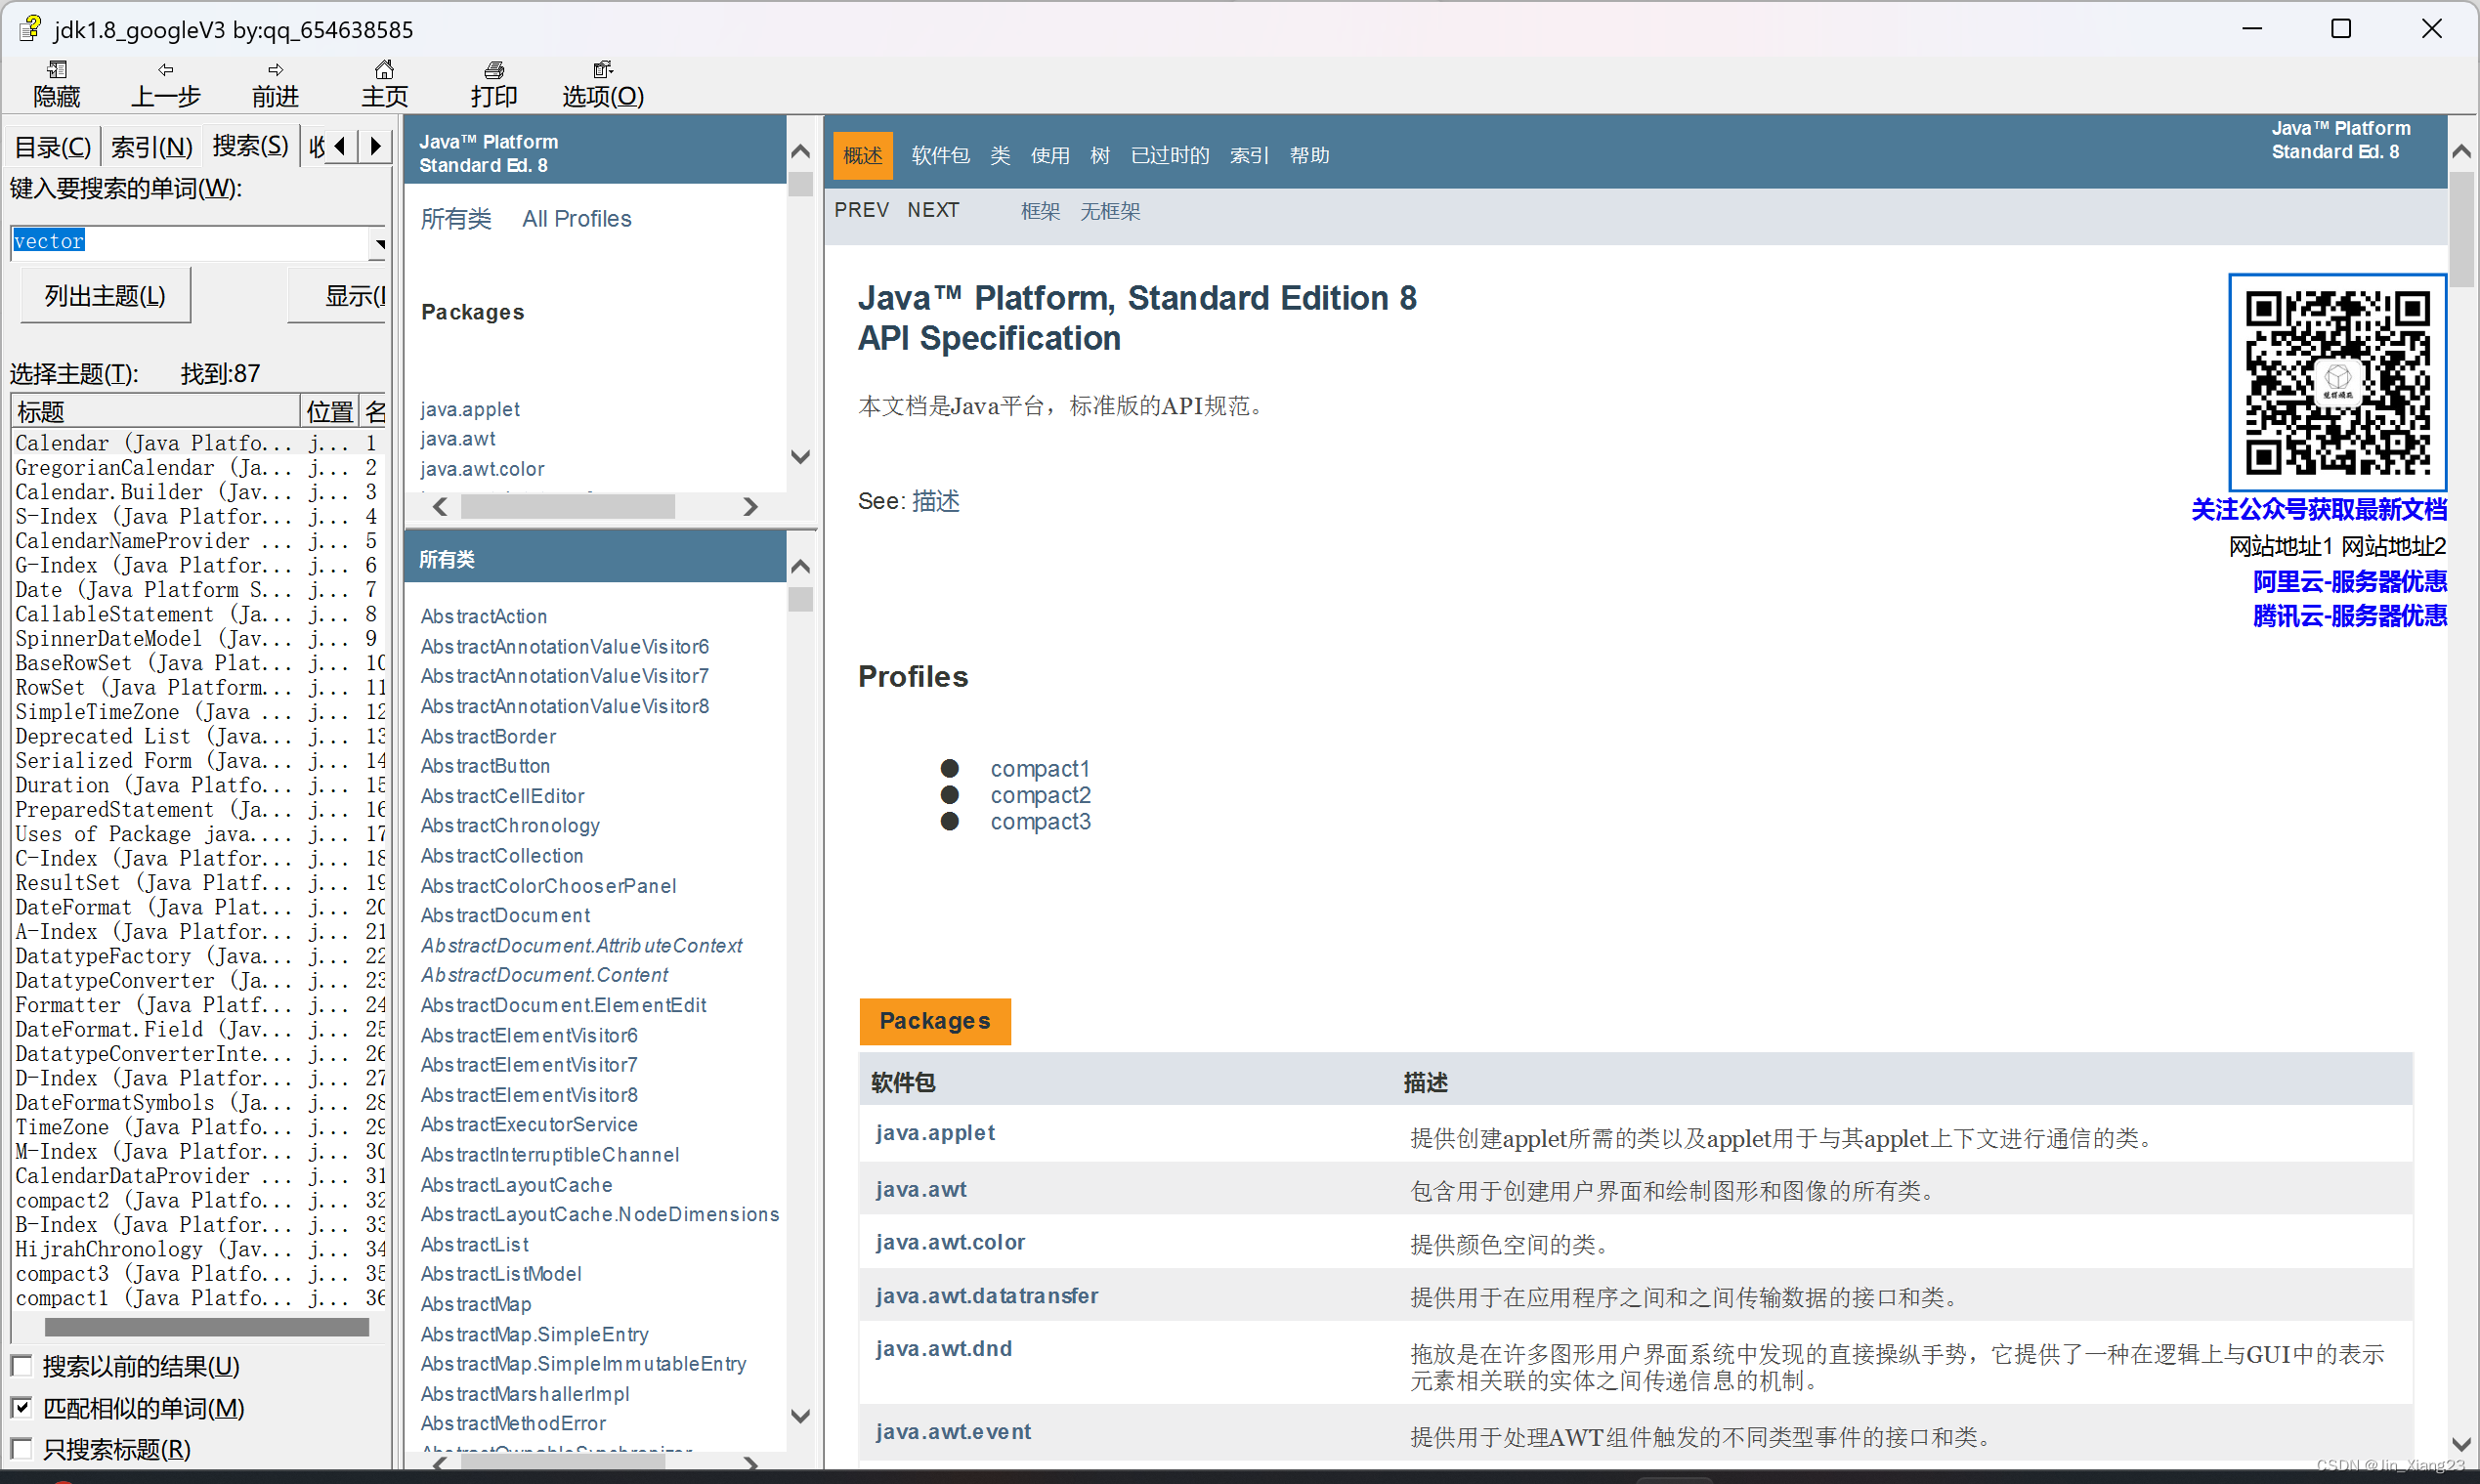Click the tab strip right scroll arrow
2480x1484 pixels.
point(376,147)
